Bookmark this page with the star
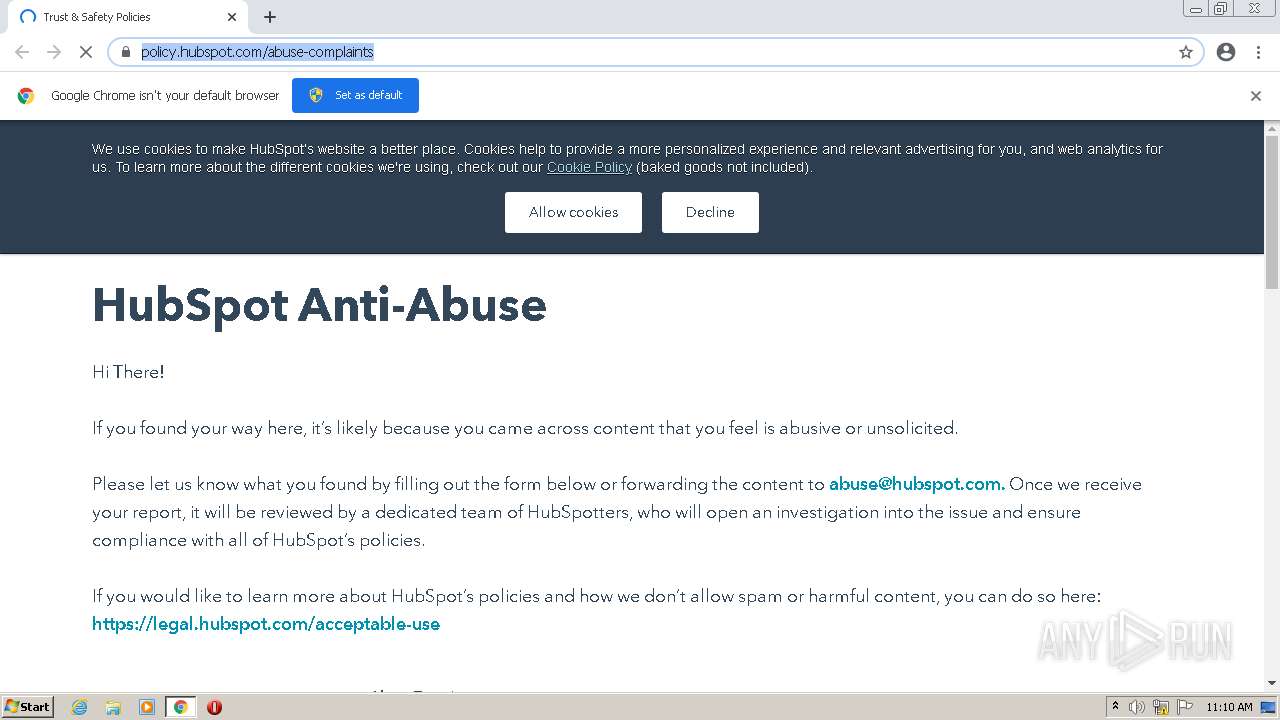The width and height of the screenshot is (1280, 720). tap(1186, 52)
